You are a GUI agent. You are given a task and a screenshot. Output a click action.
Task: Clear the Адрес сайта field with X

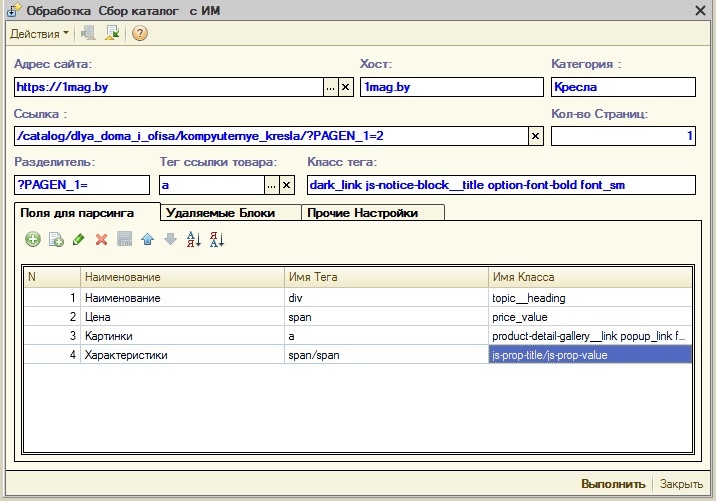(346, 87)
